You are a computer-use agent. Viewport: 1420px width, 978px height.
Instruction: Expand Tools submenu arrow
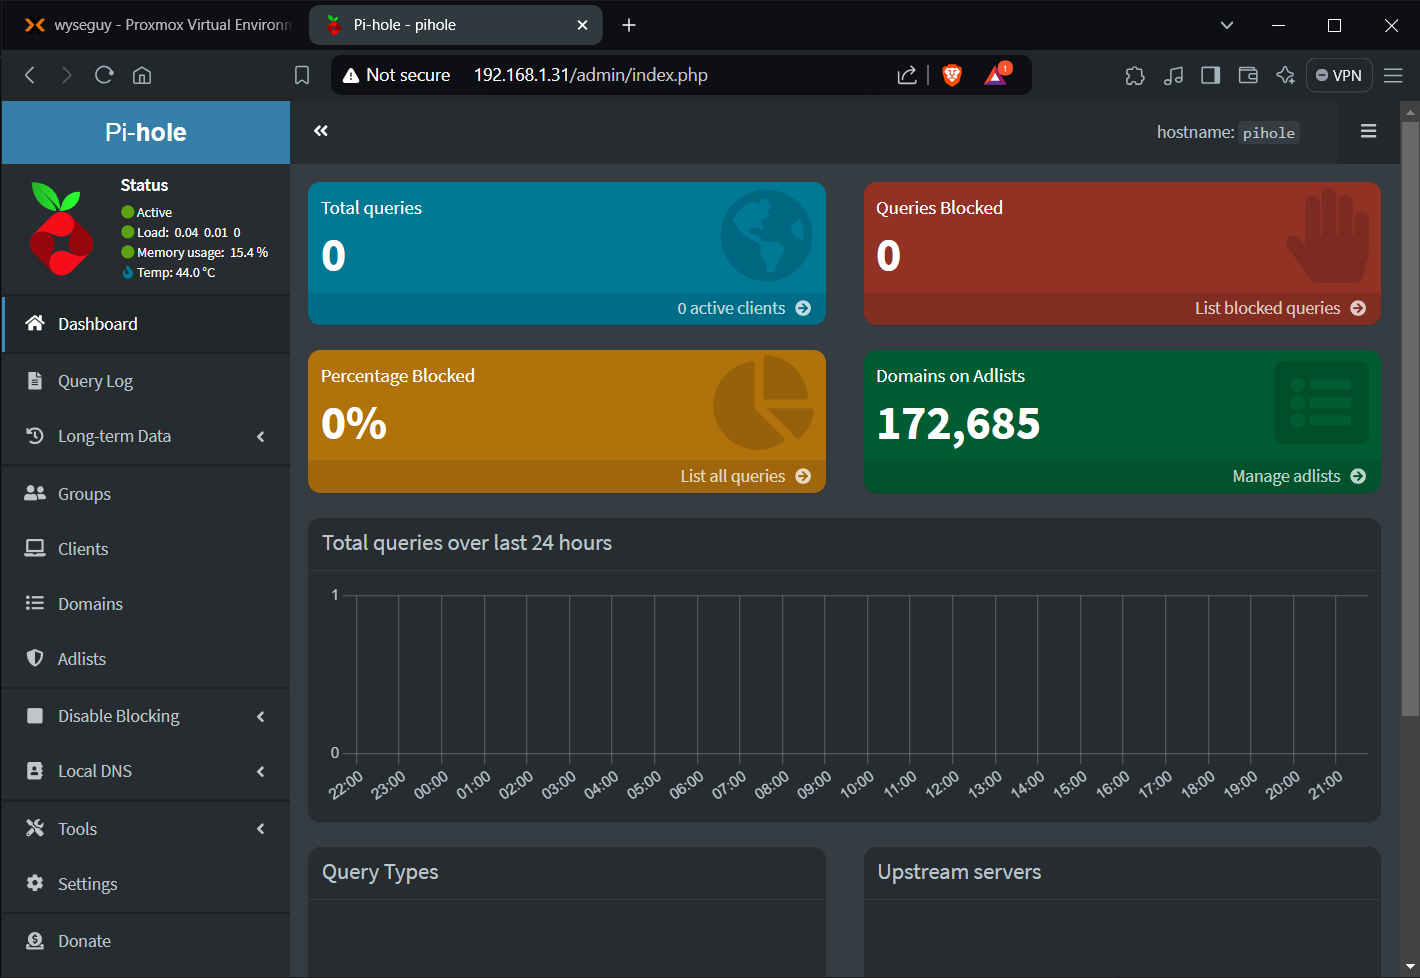click(x=261, y=829)
